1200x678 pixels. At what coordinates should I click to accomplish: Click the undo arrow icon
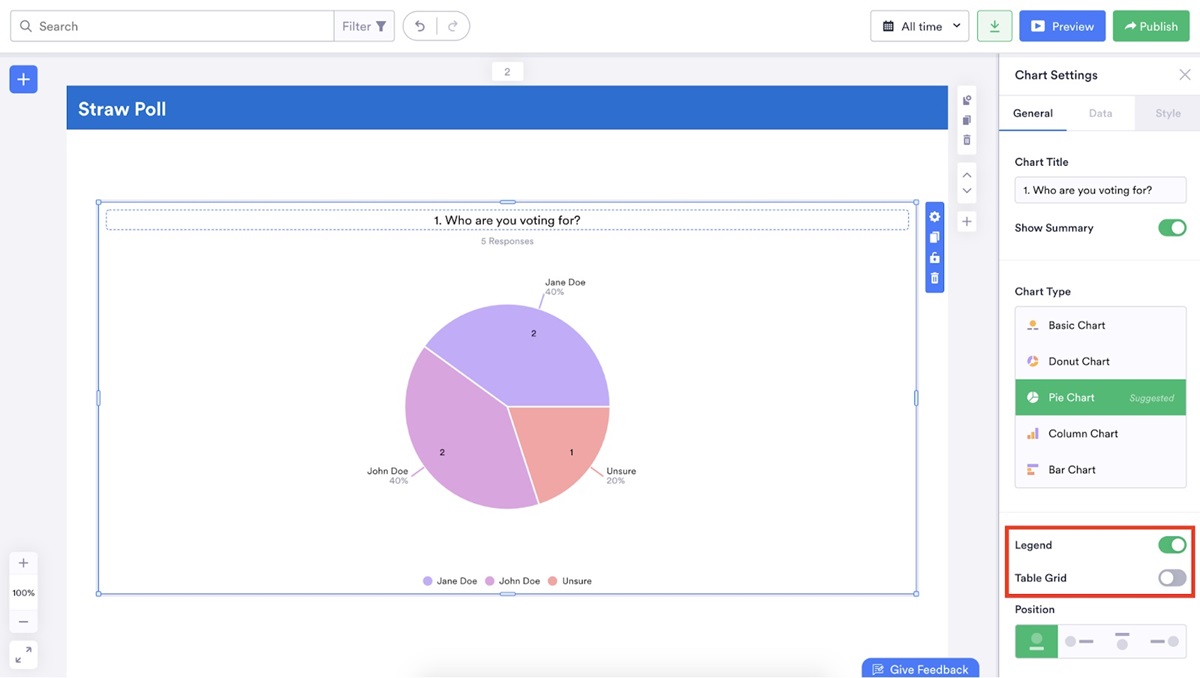point(419,25)
